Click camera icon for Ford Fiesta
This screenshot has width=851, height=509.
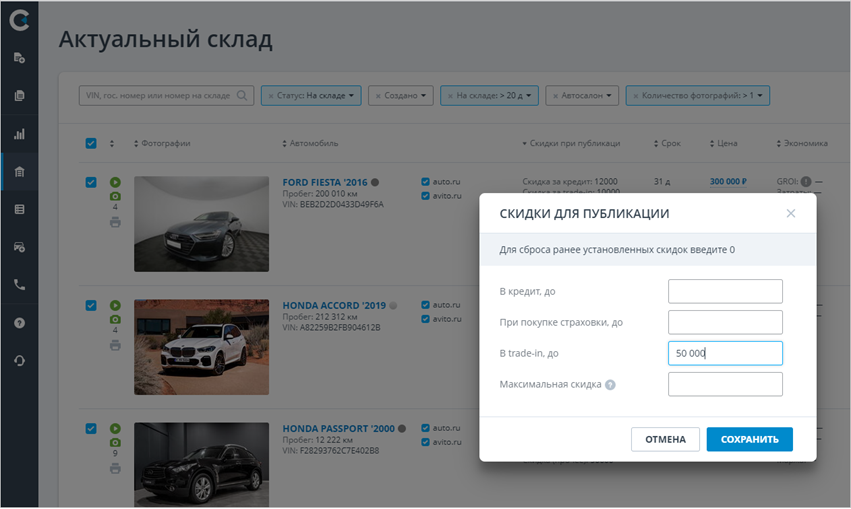point(115,196)
